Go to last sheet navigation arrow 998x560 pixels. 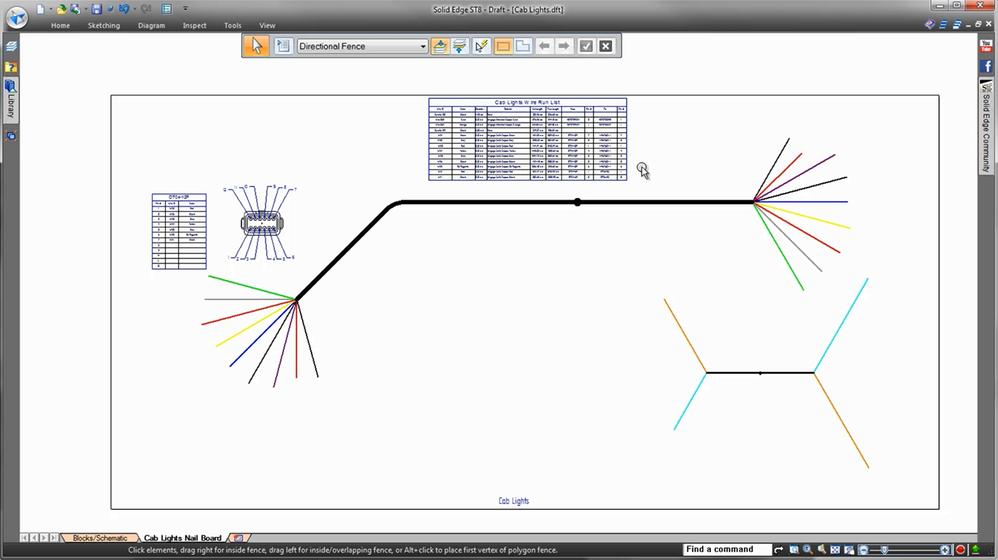point(54,538)
